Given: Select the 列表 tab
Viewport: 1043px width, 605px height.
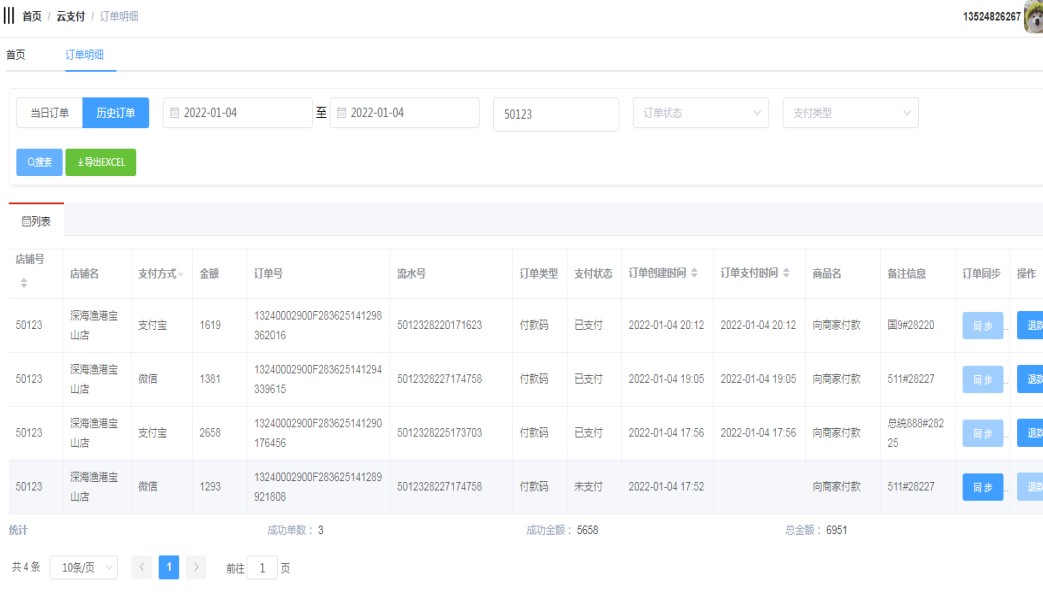Looking at the screenshot, I should pyautogui.click(x=36, y=220).
